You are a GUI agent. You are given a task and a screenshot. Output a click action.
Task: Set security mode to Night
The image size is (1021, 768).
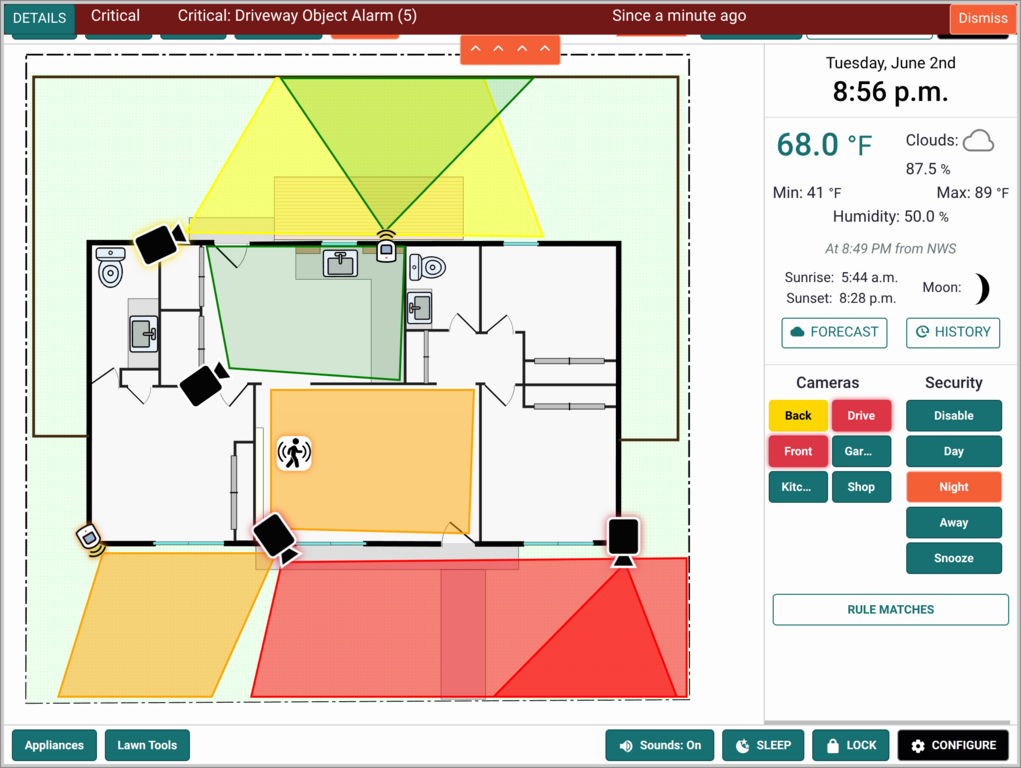(x=953, y=487)
